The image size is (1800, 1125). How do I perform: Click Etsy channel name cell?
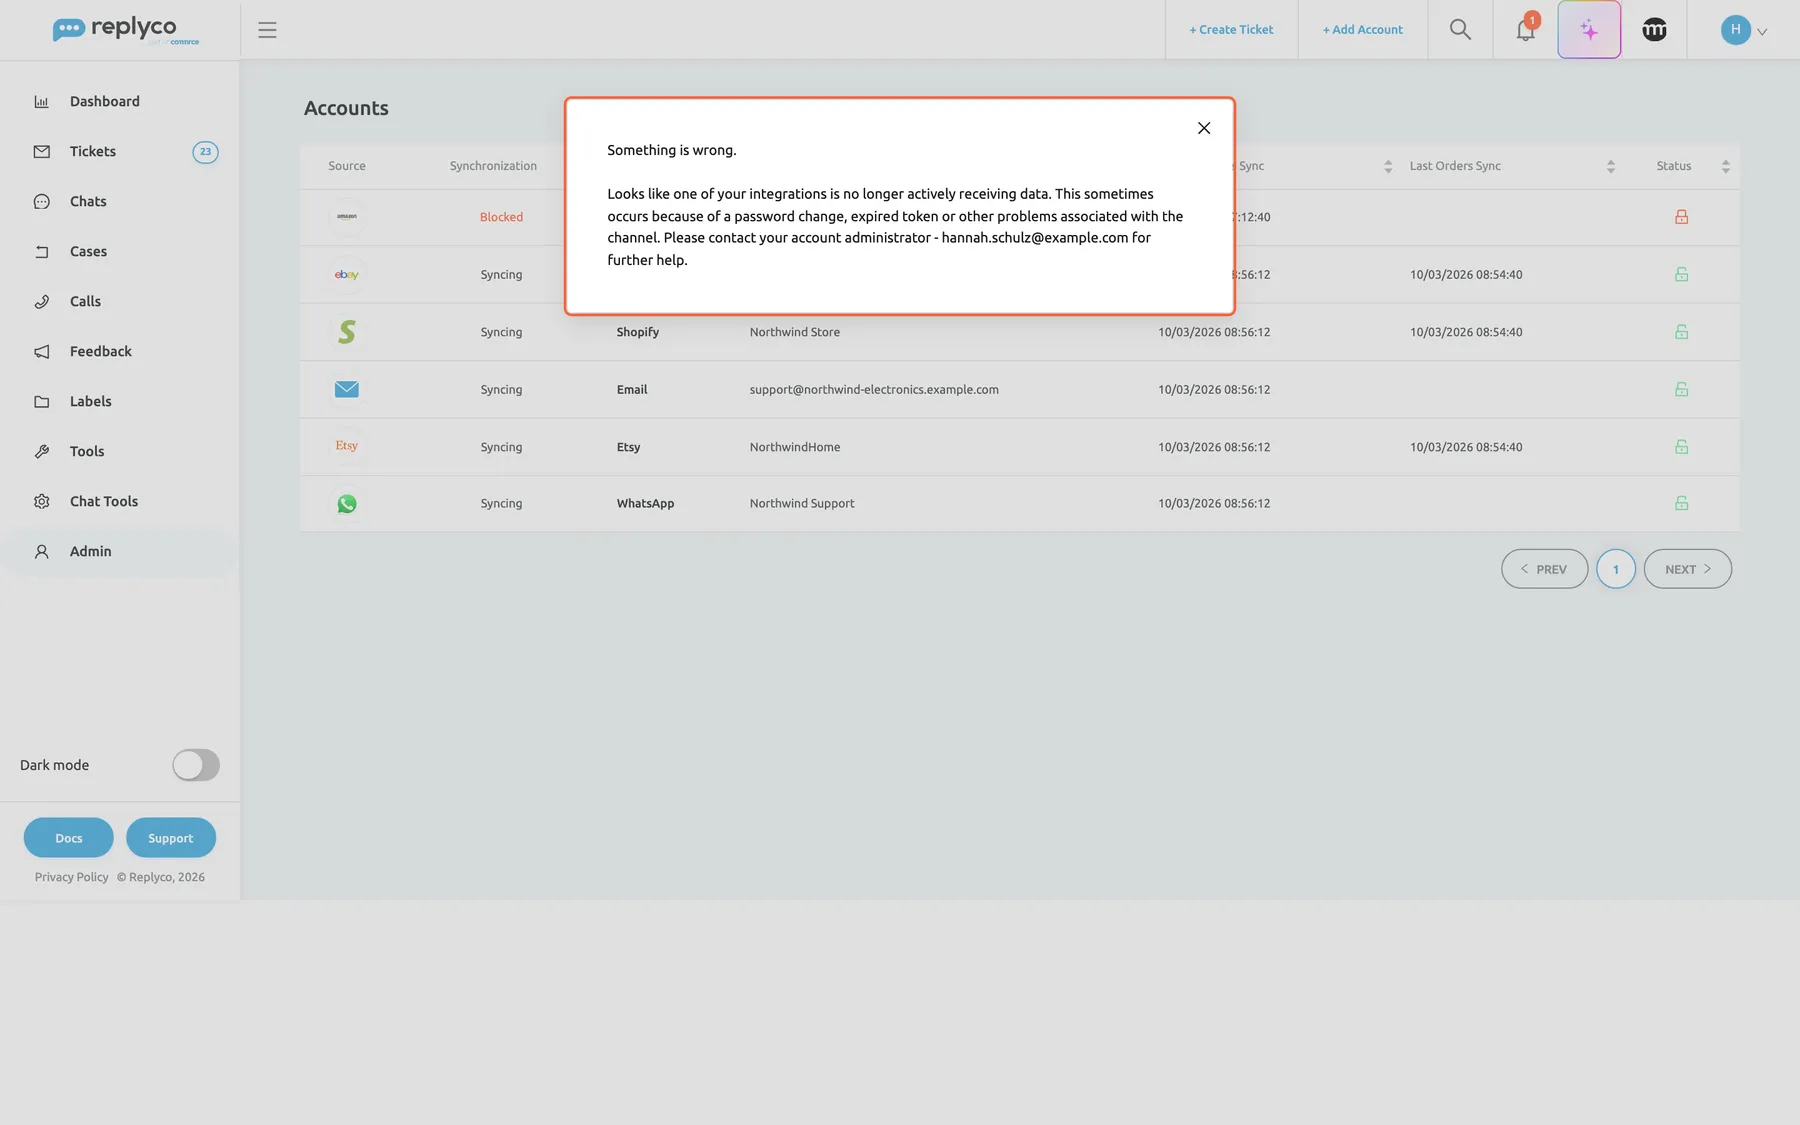(628, 447)
